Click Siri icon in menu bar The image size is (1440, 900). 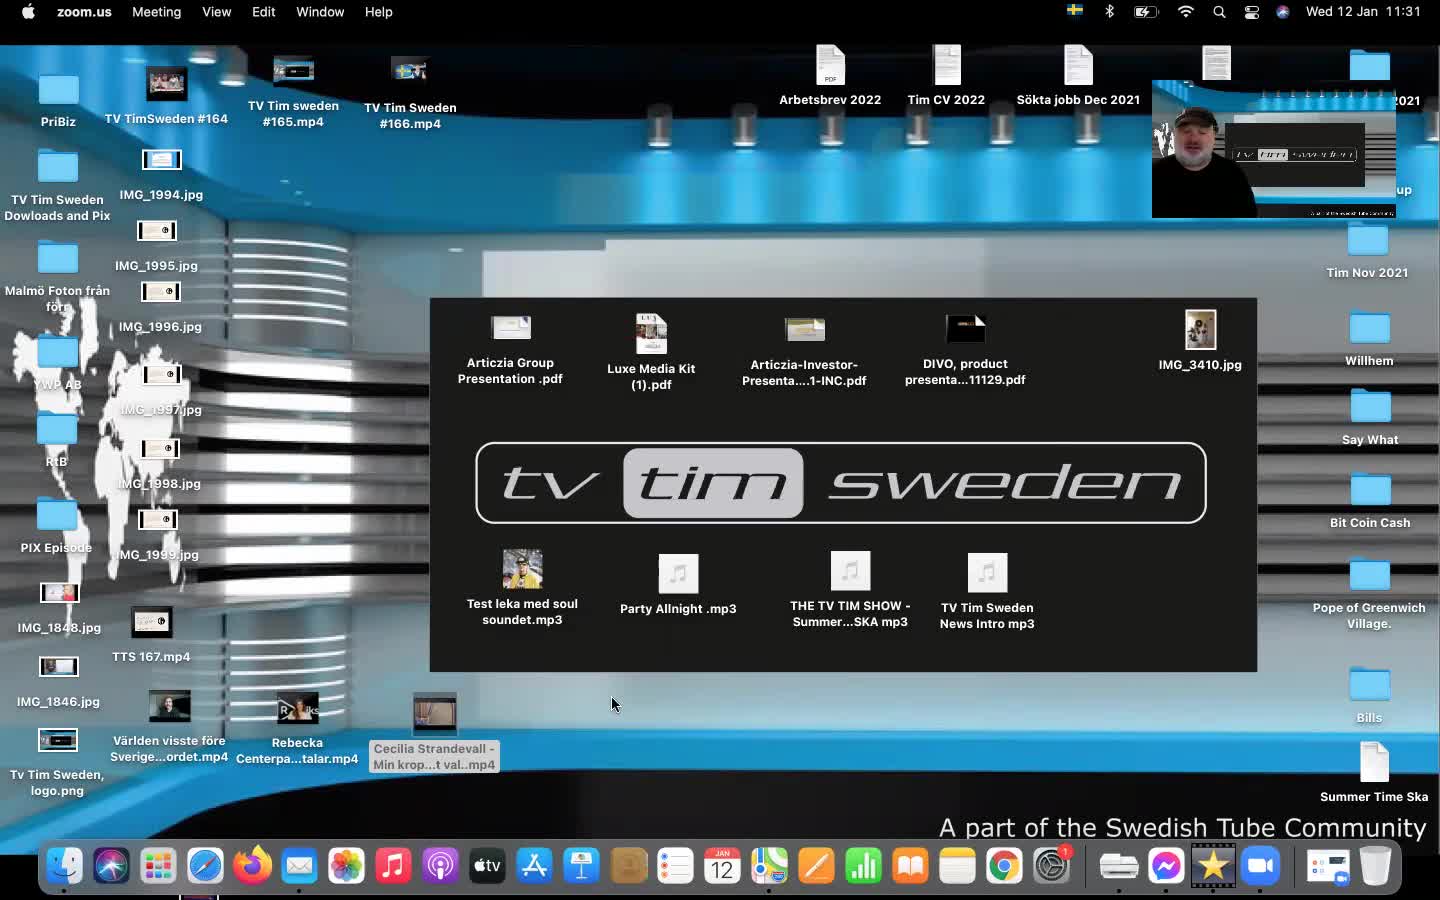(1283, 12)
